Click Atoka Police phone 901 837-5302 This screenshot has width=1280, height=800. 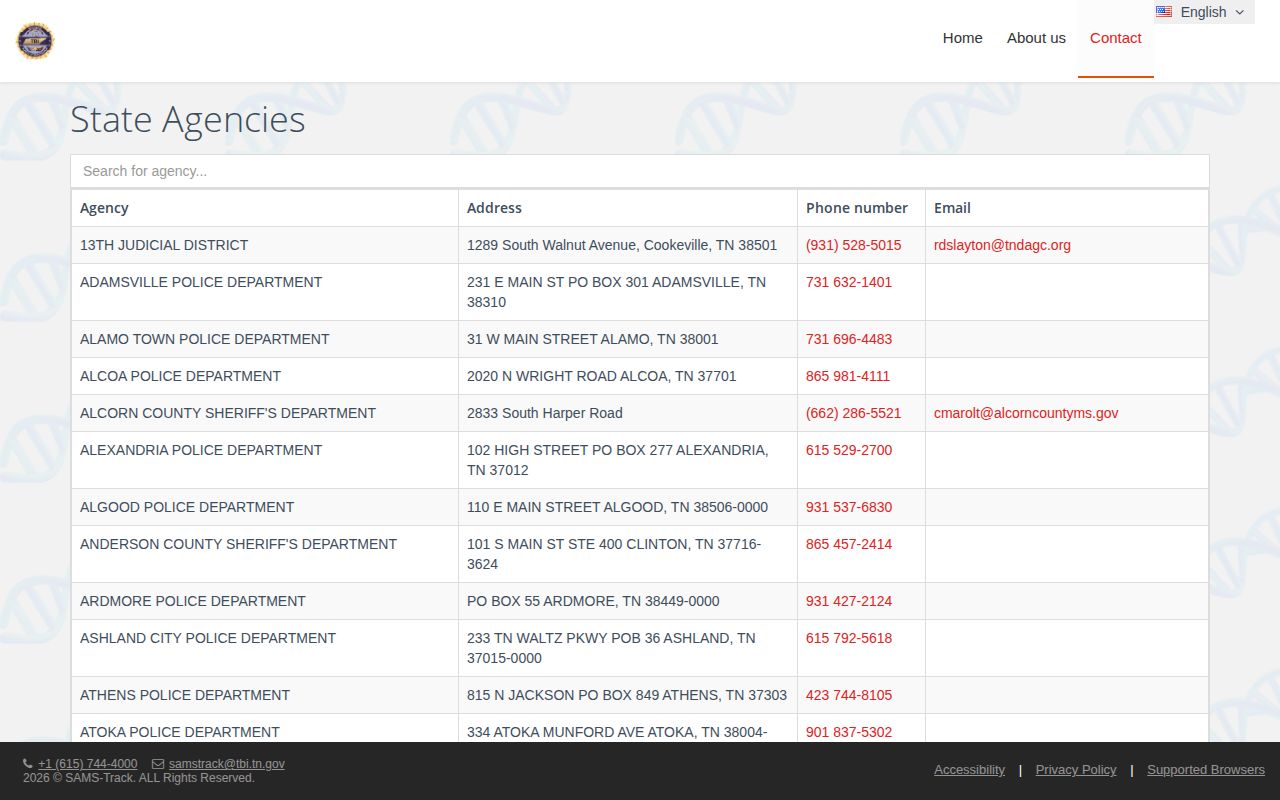click(x=849, y=732)
